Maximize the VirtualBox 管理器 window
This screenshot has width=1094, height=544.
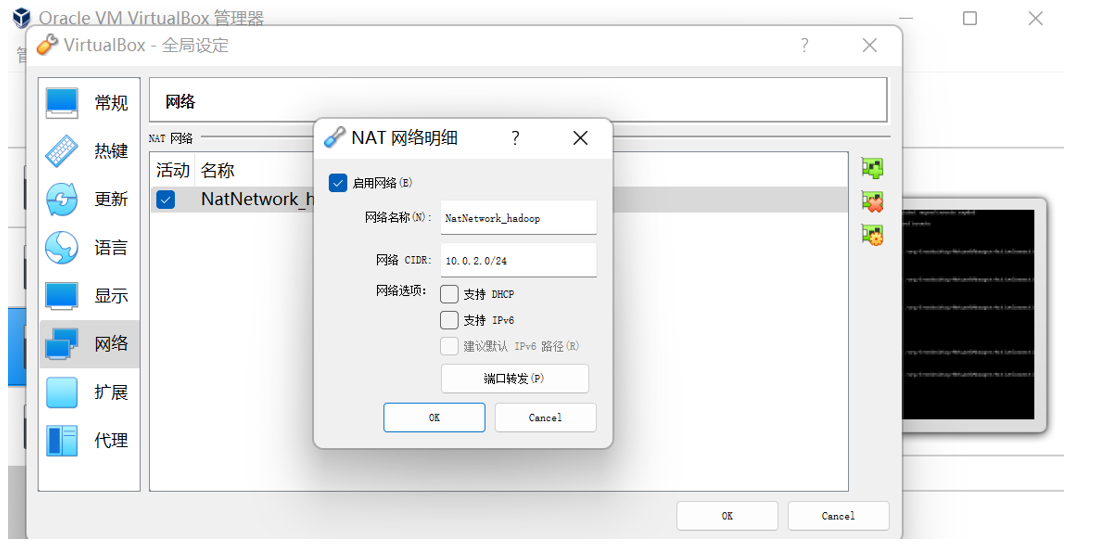(970, 19)
